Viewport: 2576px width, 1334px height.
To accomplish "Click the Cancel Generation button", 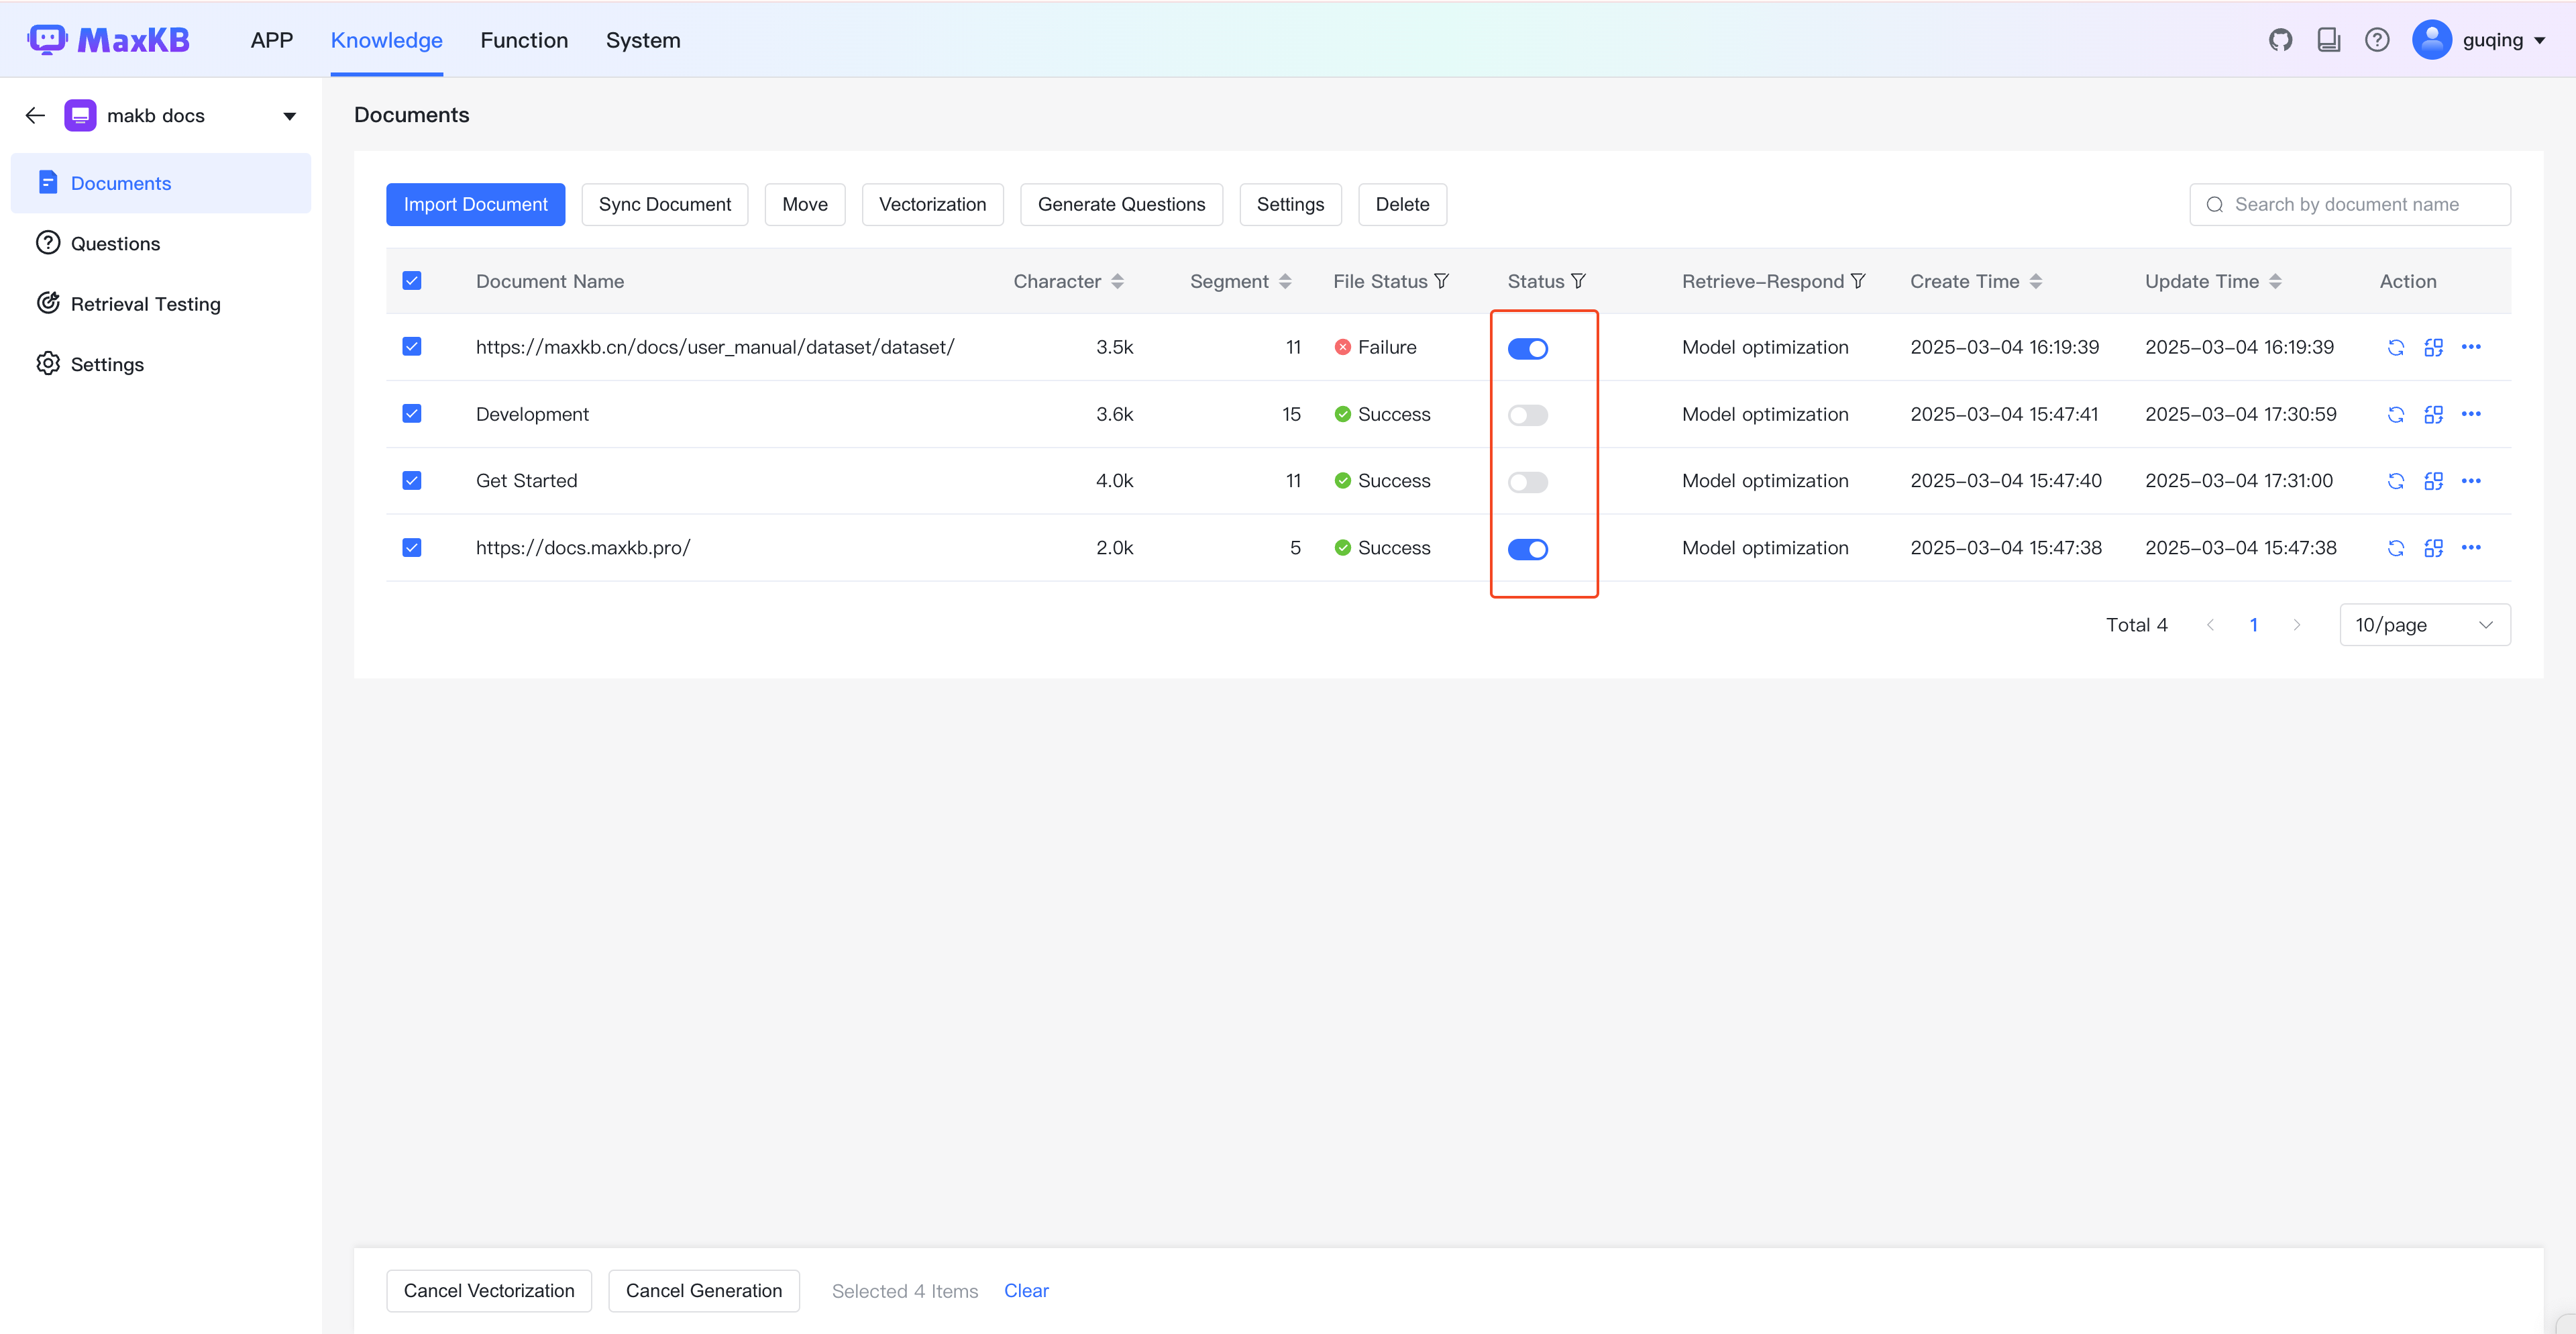I will (704, 1291).
